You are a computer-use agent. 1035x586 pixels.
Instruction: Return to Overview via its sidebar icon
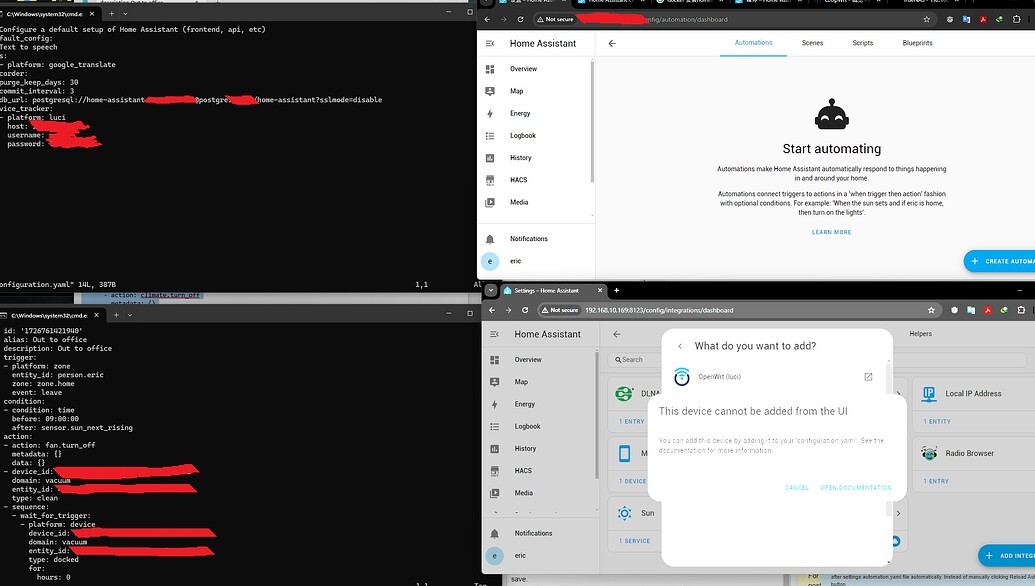(x=495, y=359)
